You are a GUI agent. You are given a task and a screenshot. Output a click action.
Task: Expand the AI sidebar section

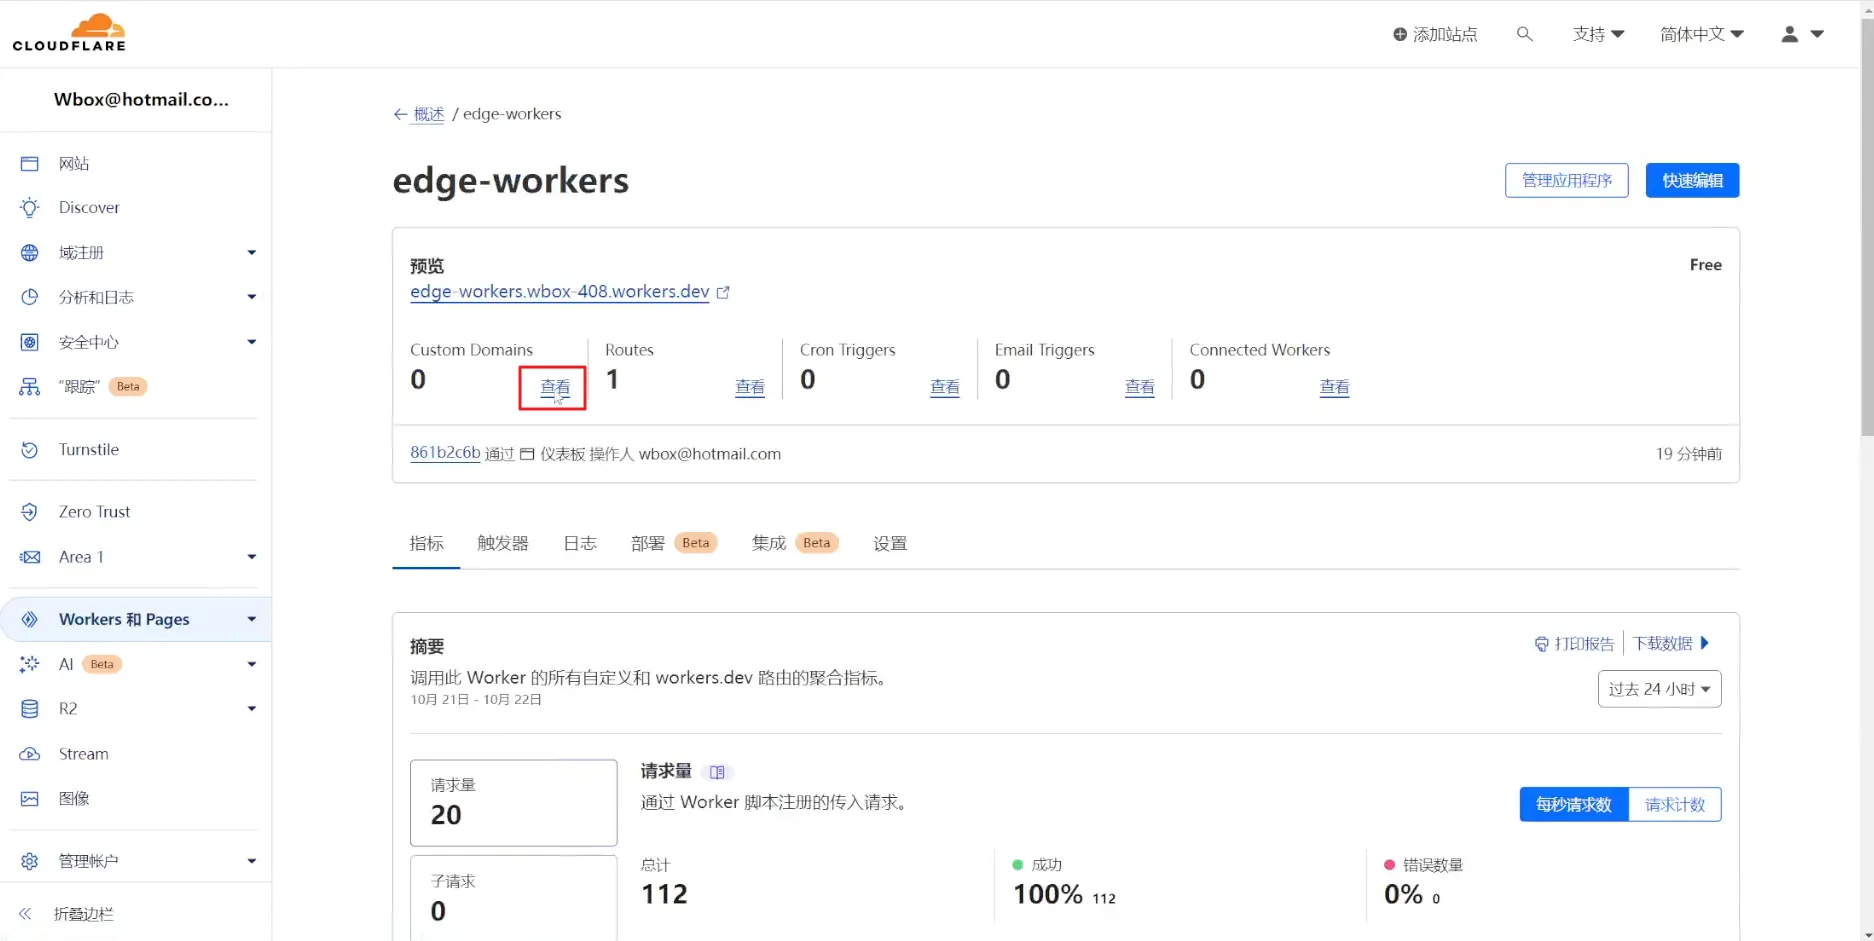[x=252, y=664]
